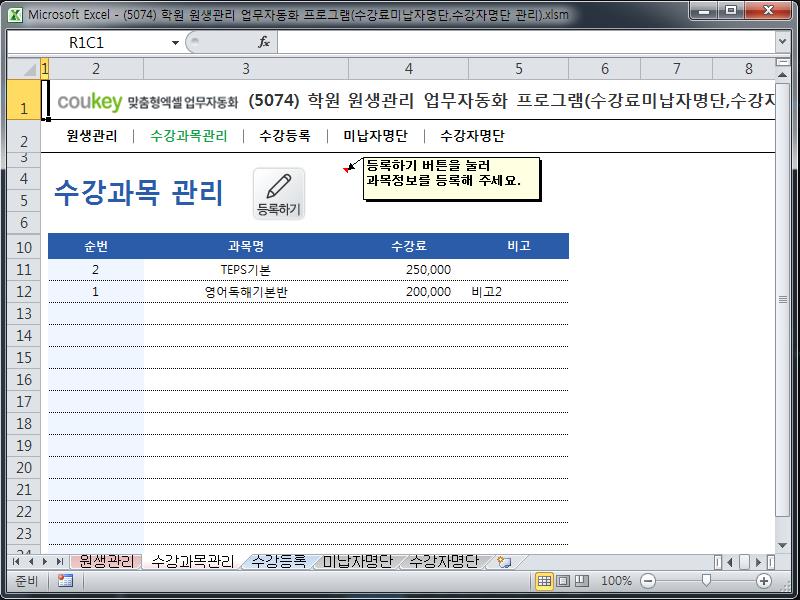Image resolution: width=800 pixels, height=600 pixels.
Task: Click the vertical scrollbar up arrow
Action: [x=782, y=74]
